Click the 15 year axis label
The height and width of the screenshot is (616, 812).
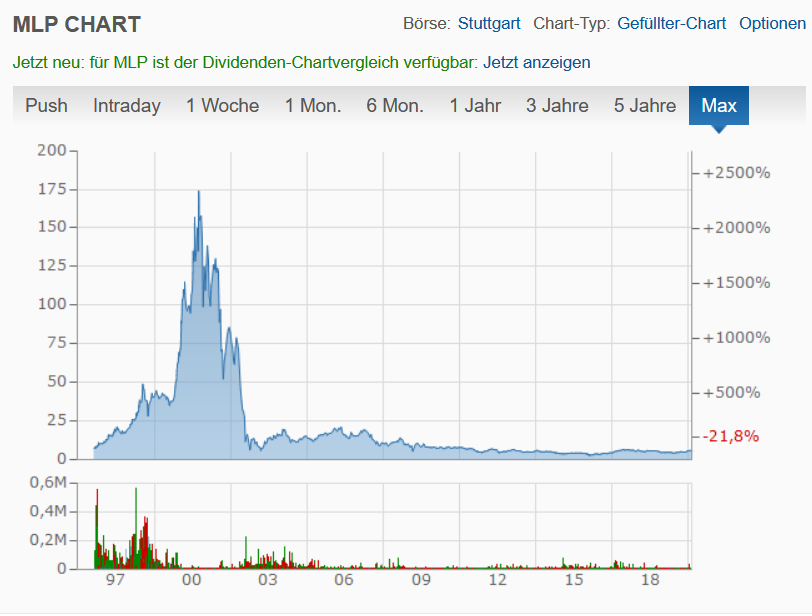573,580
